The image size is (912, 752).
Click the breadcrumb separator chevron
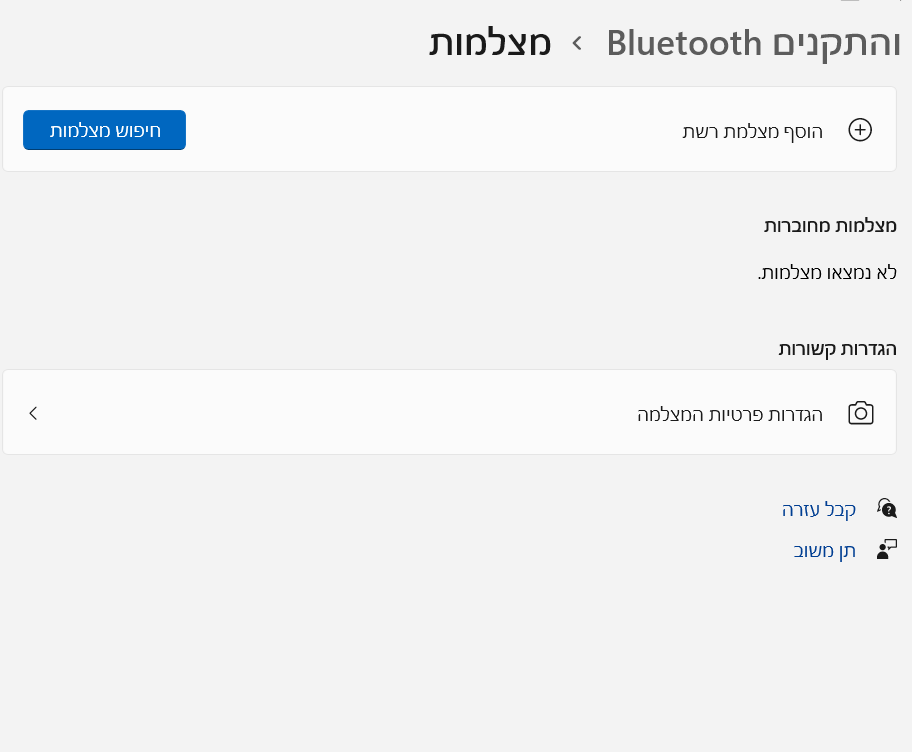pos(577,44)
